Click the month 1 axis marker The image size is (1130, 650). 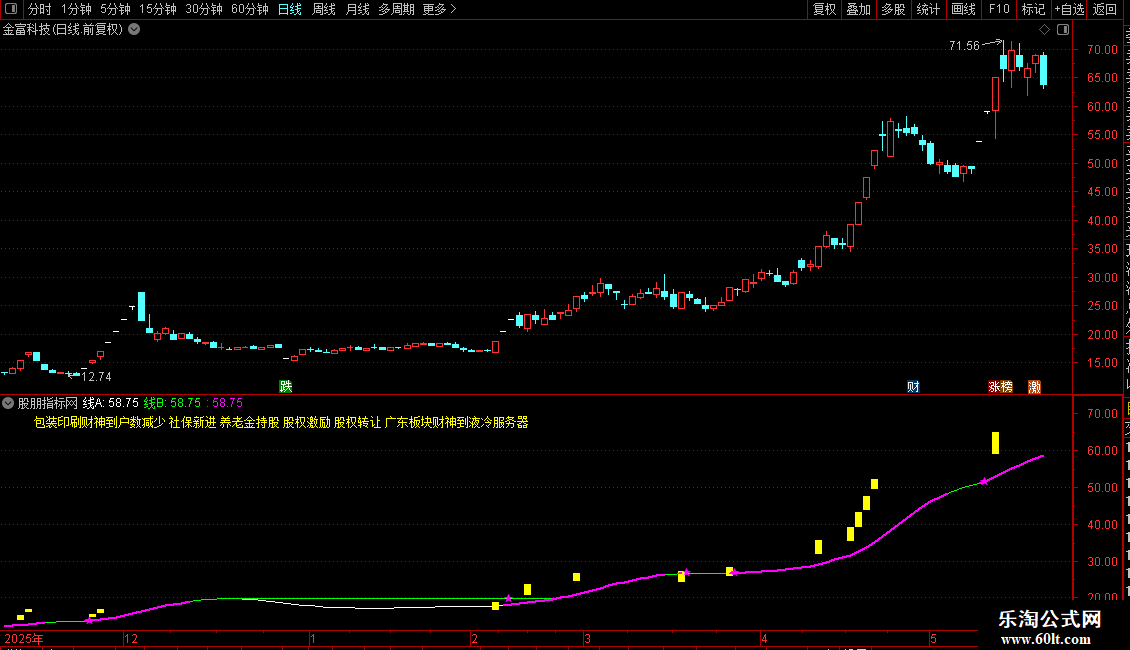tap(313, 638)
